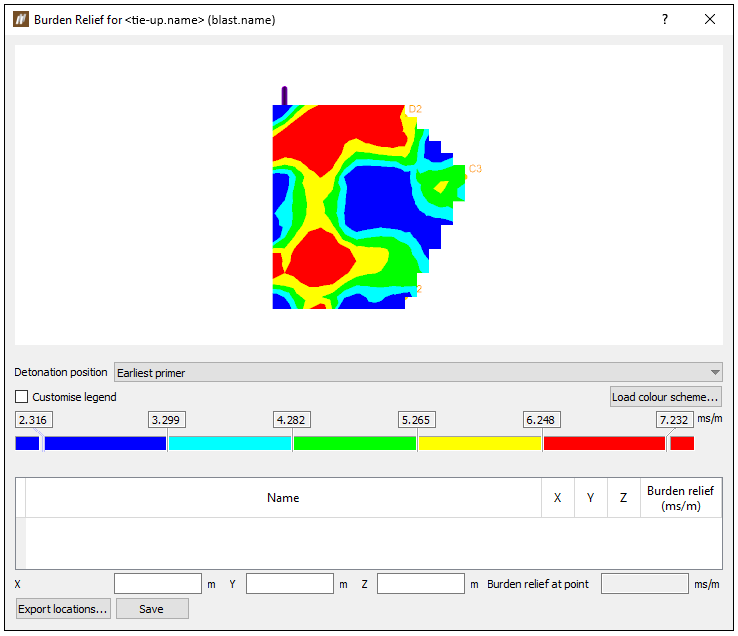Screen dimensions: 738x636
Task: Select the green colour band in legend
Action: 355,443
